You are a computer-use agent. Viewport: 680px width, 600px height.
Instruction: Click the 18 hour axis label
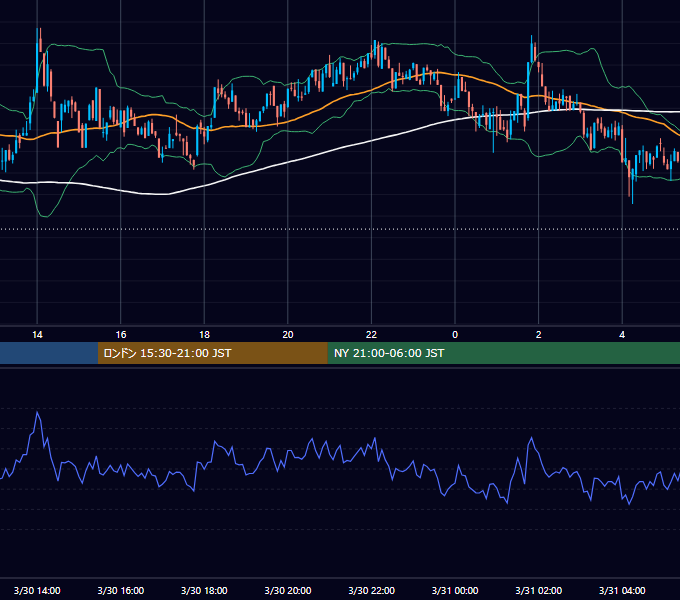point(204,335)
